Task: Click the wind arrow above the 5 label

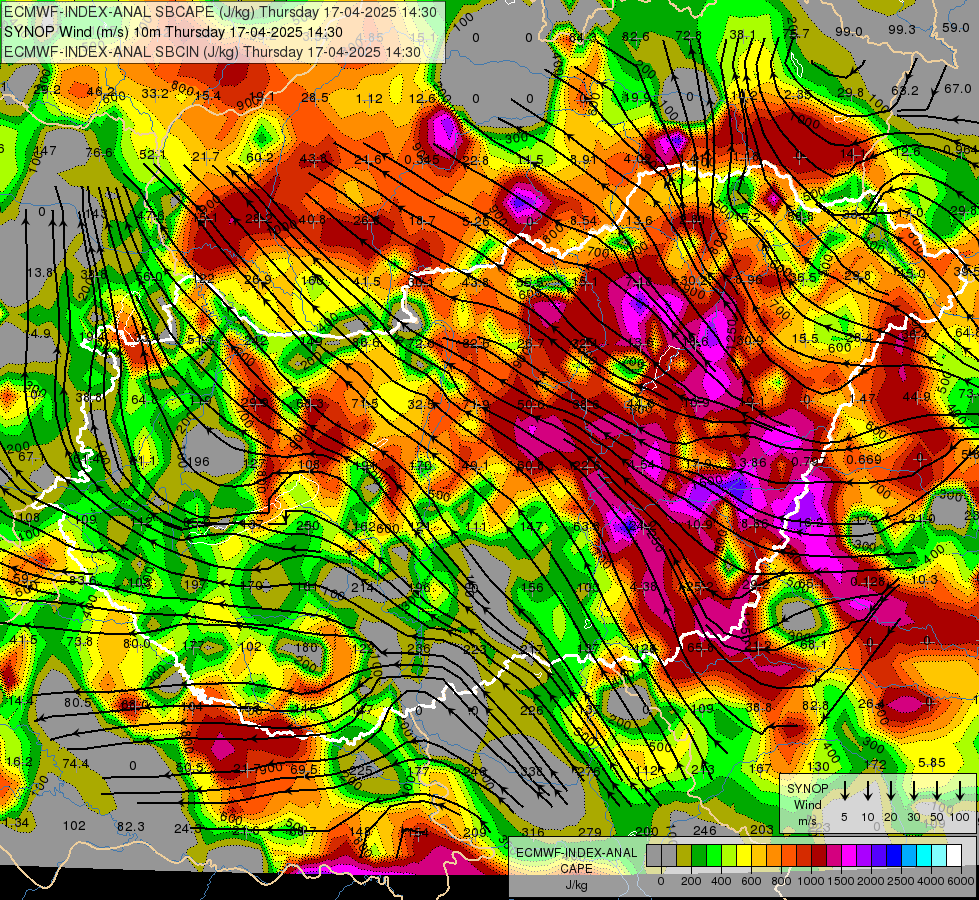Action: [x=844, y=790]
